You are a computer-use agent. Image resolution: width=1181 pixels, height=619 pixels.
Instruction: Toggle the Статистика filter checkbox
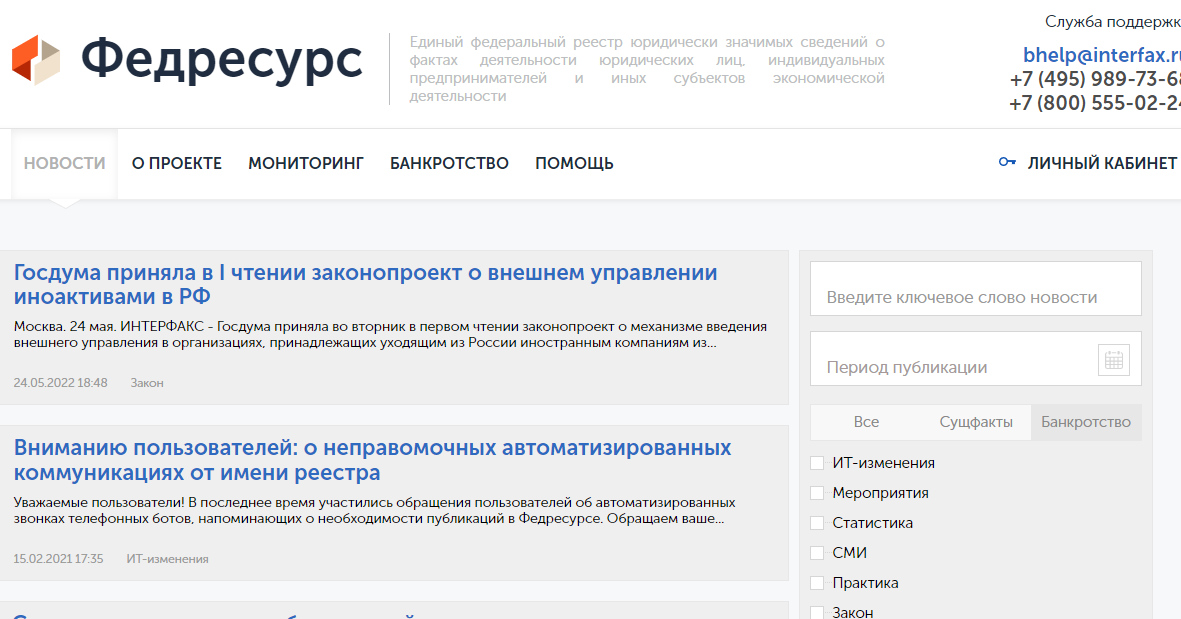click(x=817, y=523)
